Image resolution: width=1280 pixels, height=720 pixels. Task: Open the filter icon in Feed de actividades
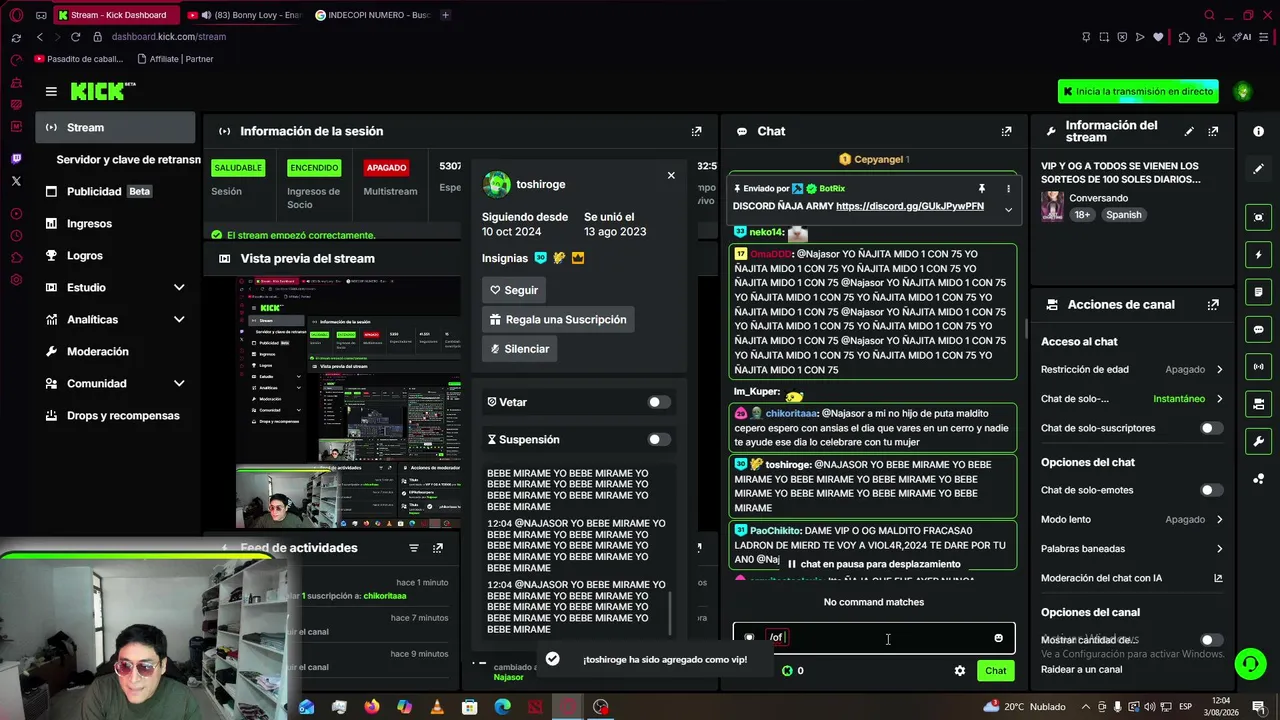click(x=413, y=548)
